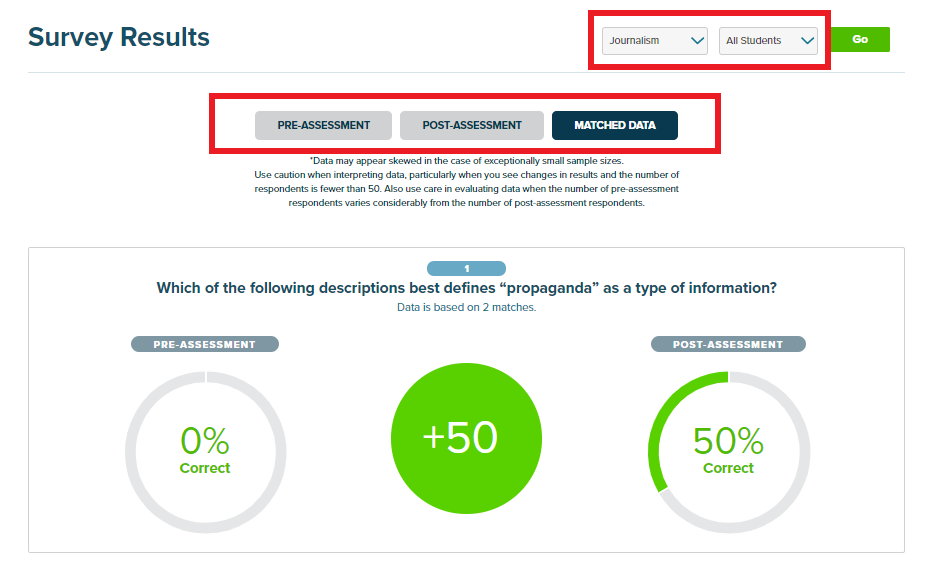Viewport: 948px width, 563px height.
Task: Select the Matched Data tab
Action: coord(614,125)
